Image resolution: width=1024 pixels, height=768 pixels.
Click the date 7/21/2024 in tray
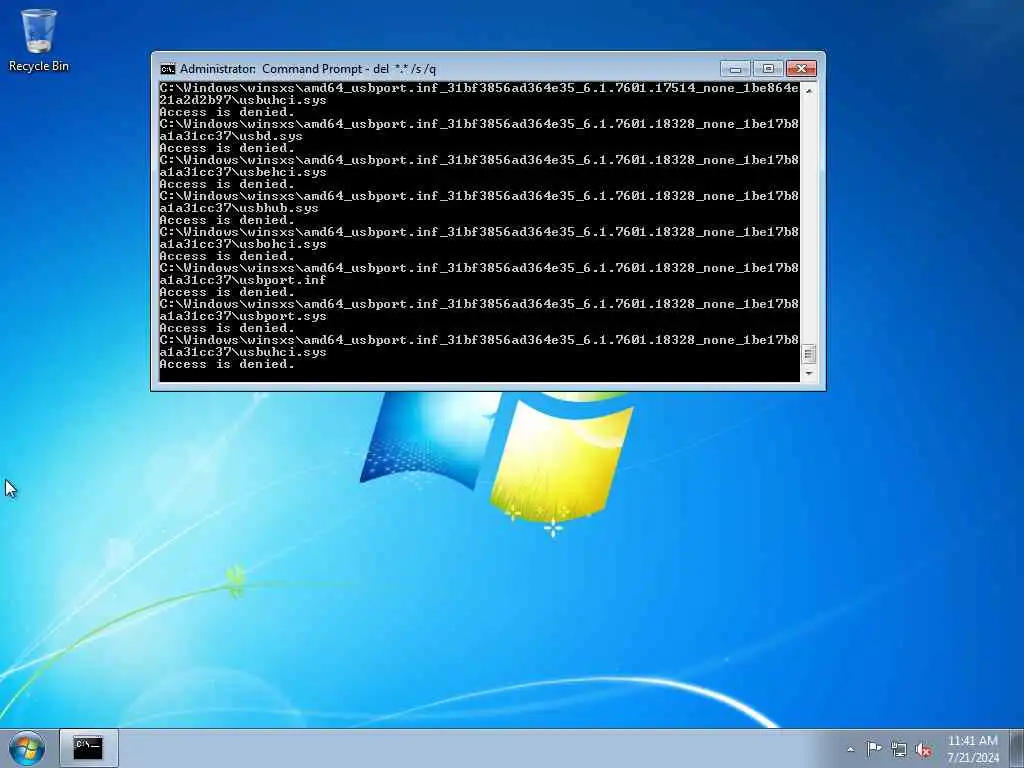[973, 758]
